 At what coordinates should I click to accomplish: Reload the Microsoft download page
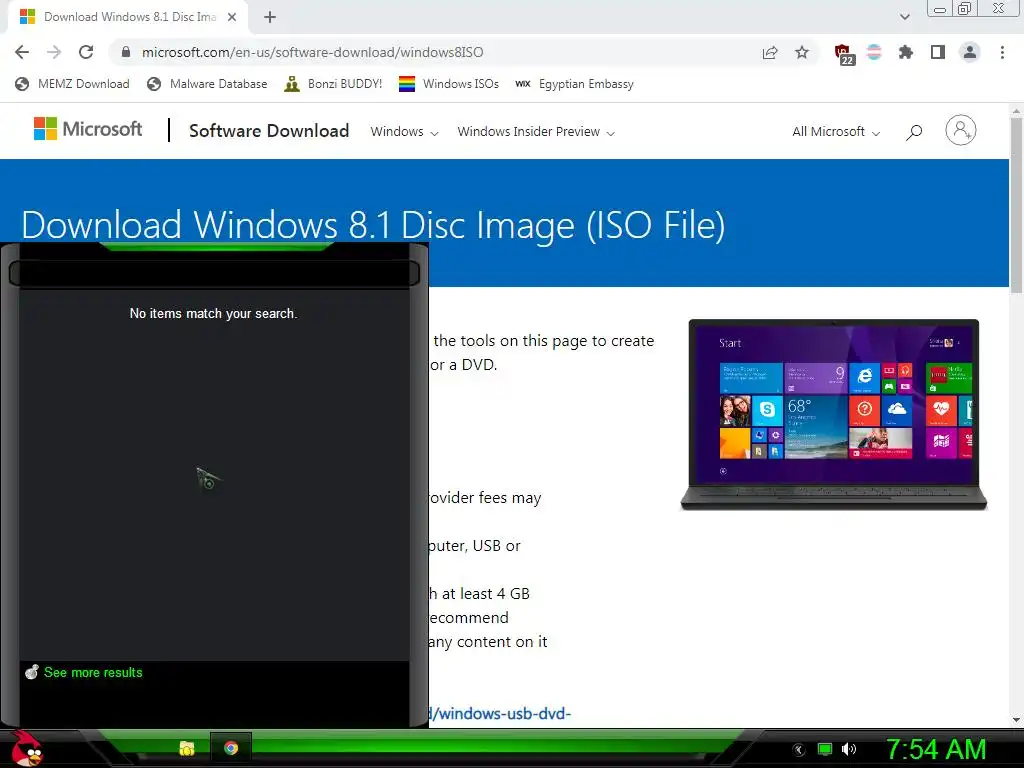(x=86, y=52)
